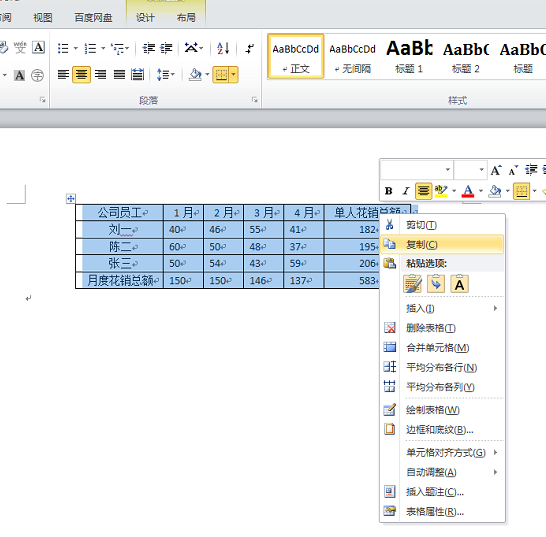Open 表格属性(R)... dialog
Image resolution: width=546 pixels, height=537 pixels.
pos(442,511)
